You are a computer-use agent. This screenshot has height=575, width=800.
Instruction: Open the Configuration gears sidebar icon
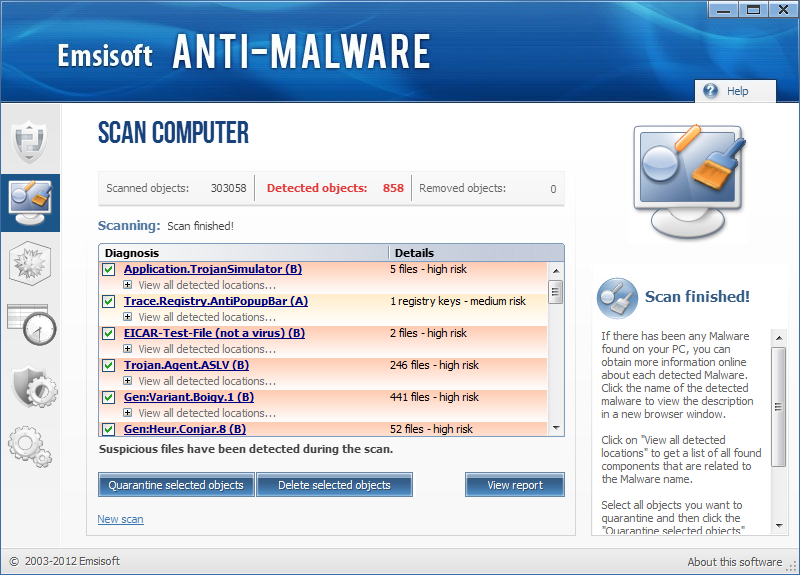(30, 447)
